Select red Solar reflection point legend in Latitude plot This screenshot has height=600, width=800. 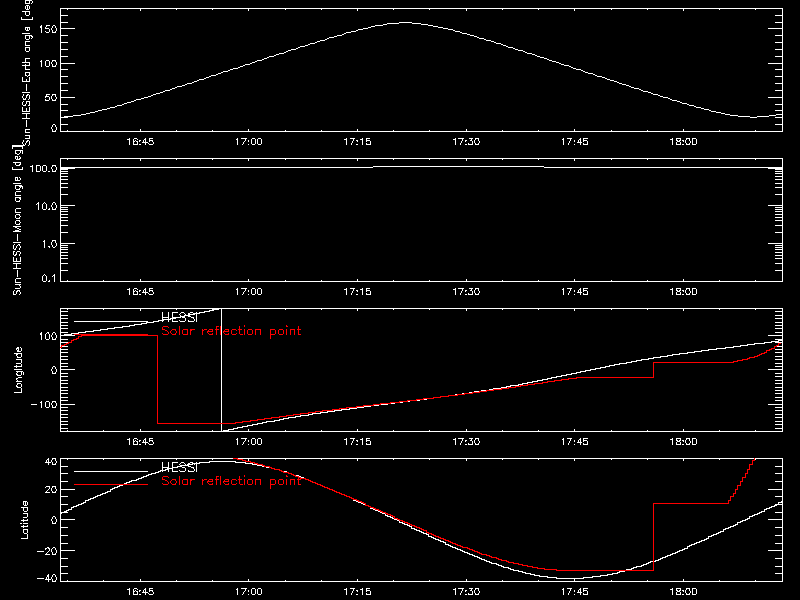point(231,481)
